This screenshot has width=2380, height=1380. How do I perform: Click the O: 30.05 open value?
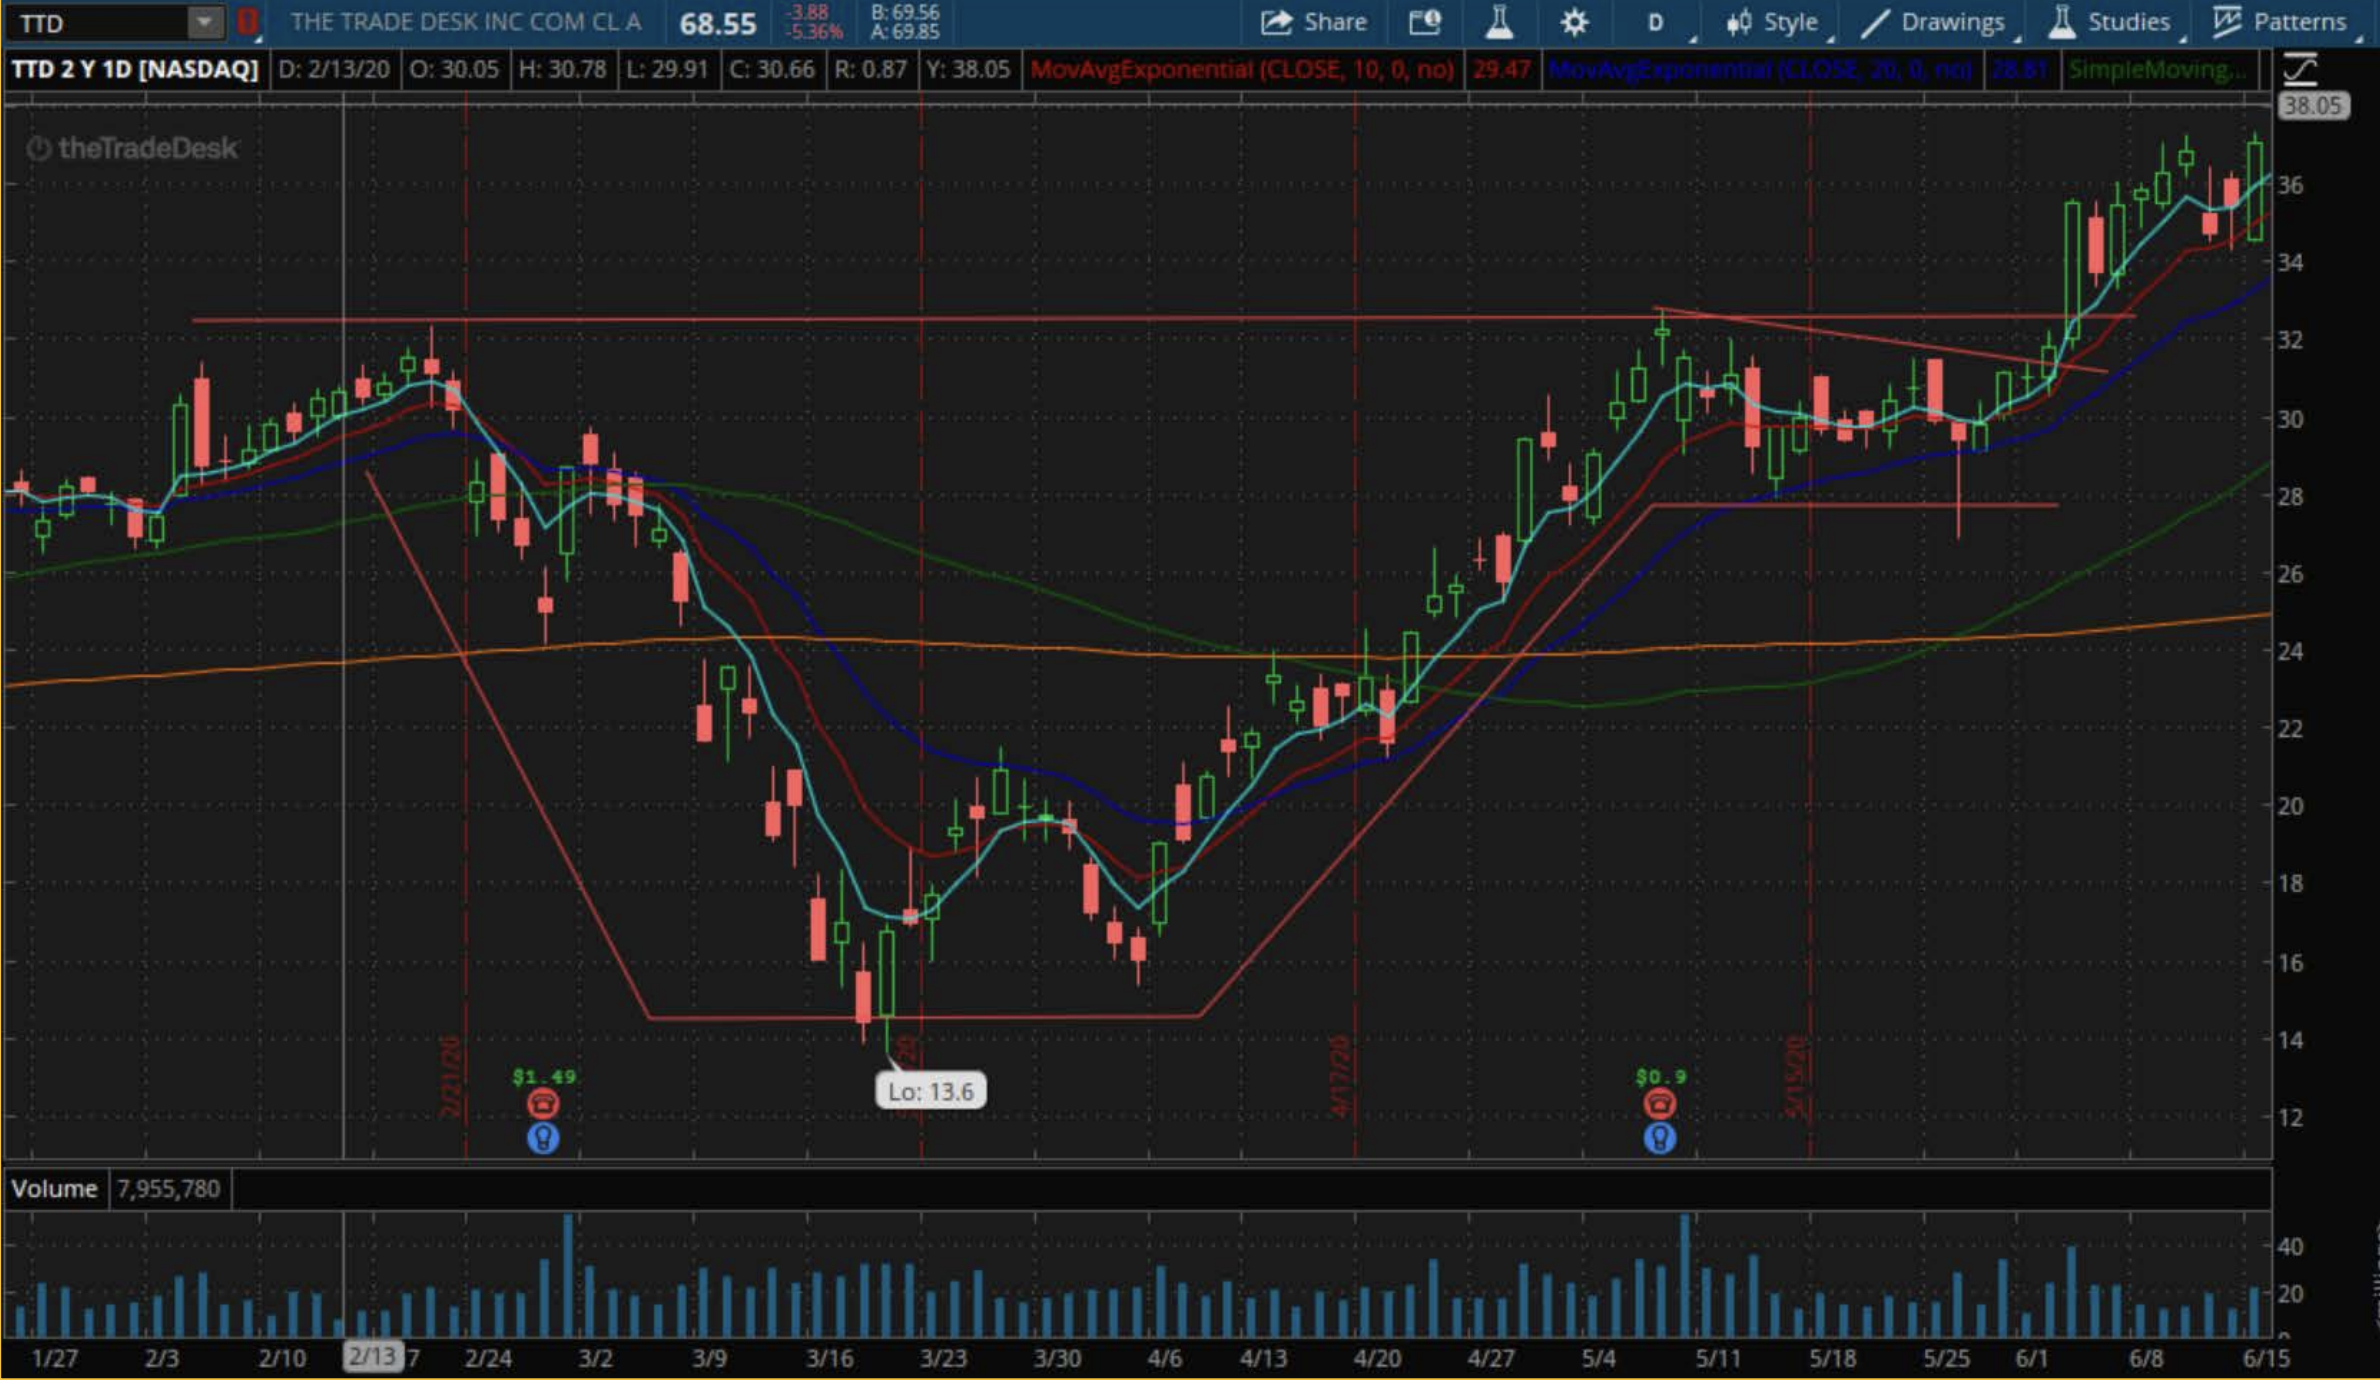click(453, 69)
